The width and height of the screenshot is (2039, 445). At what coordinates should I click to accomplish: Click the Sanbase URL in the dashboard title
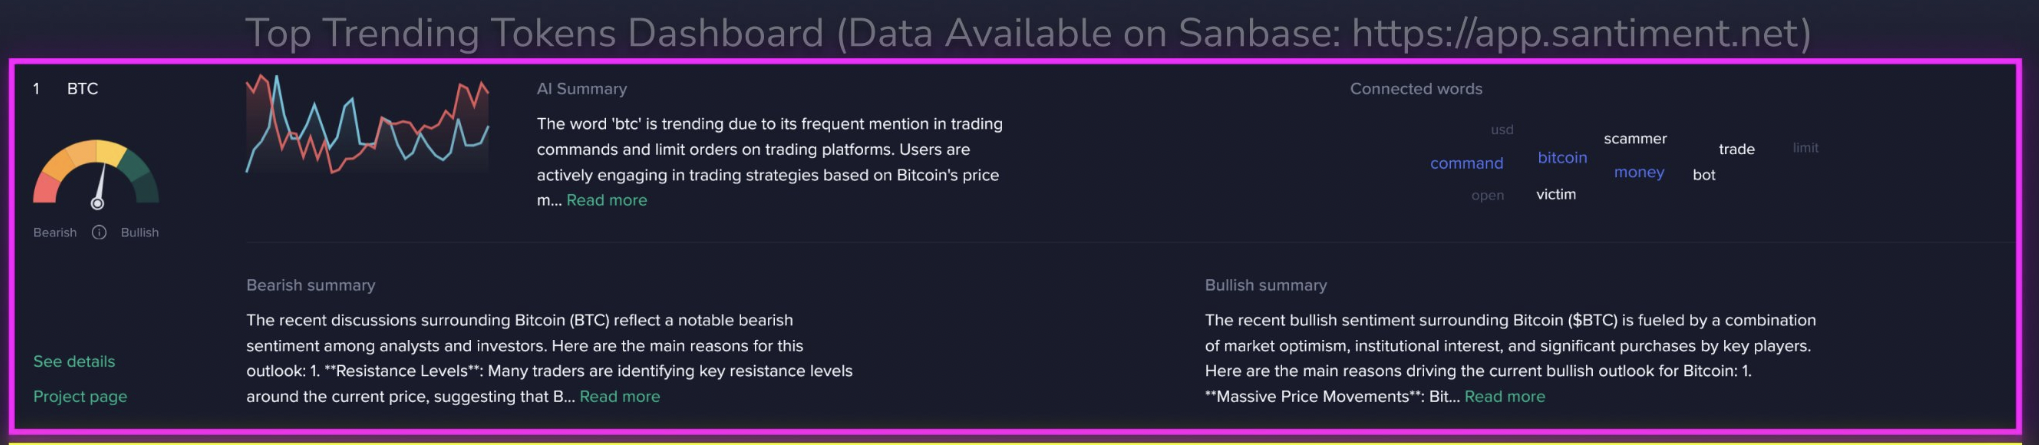tap(1580, 34)
